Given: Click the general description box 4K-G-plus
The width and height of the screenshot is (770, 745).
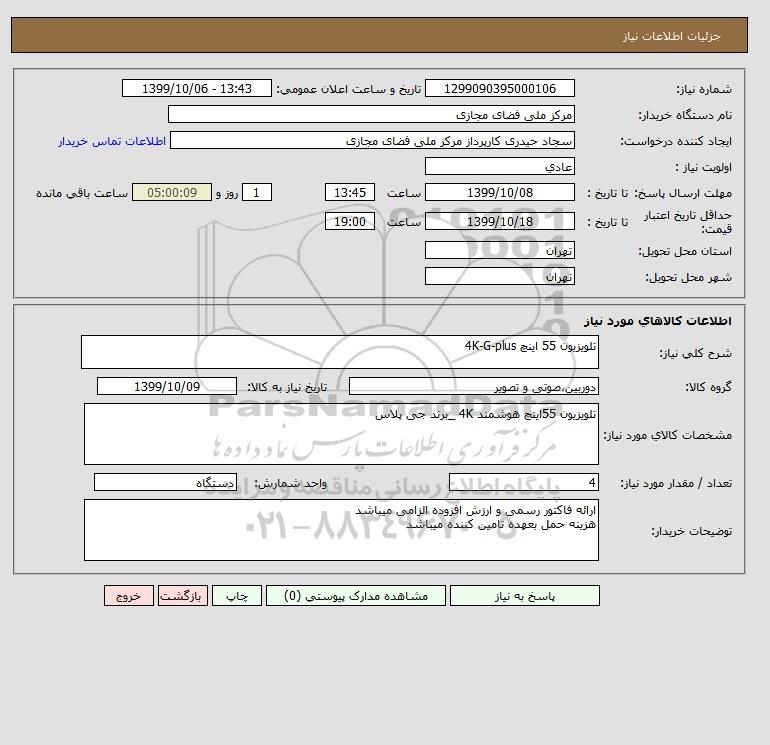Looking at the screenshot, I should tap(340, 352).
